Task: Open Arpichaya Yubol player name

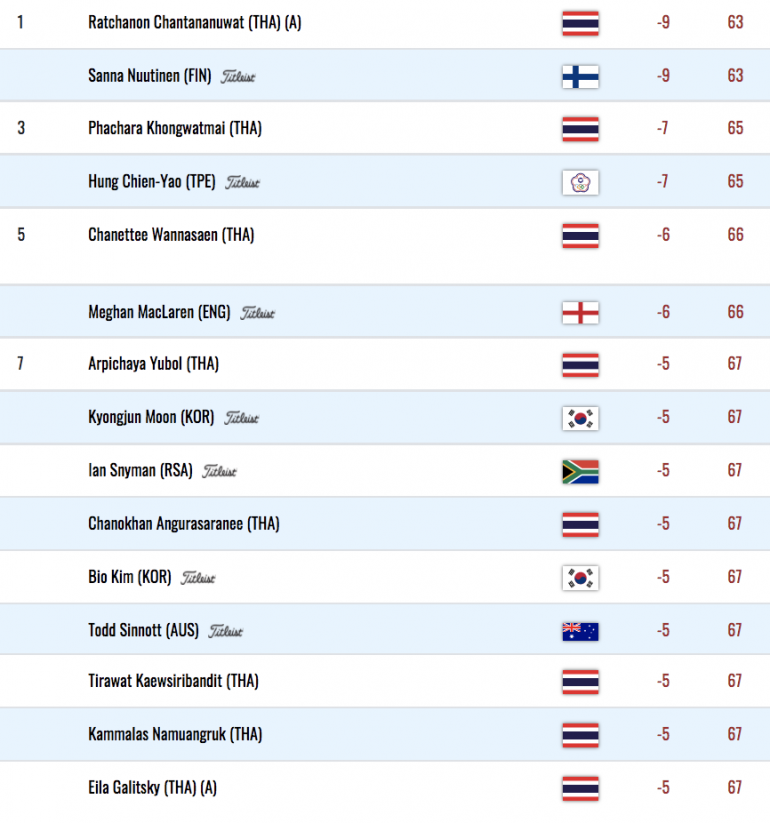Action: click(153, 363)
